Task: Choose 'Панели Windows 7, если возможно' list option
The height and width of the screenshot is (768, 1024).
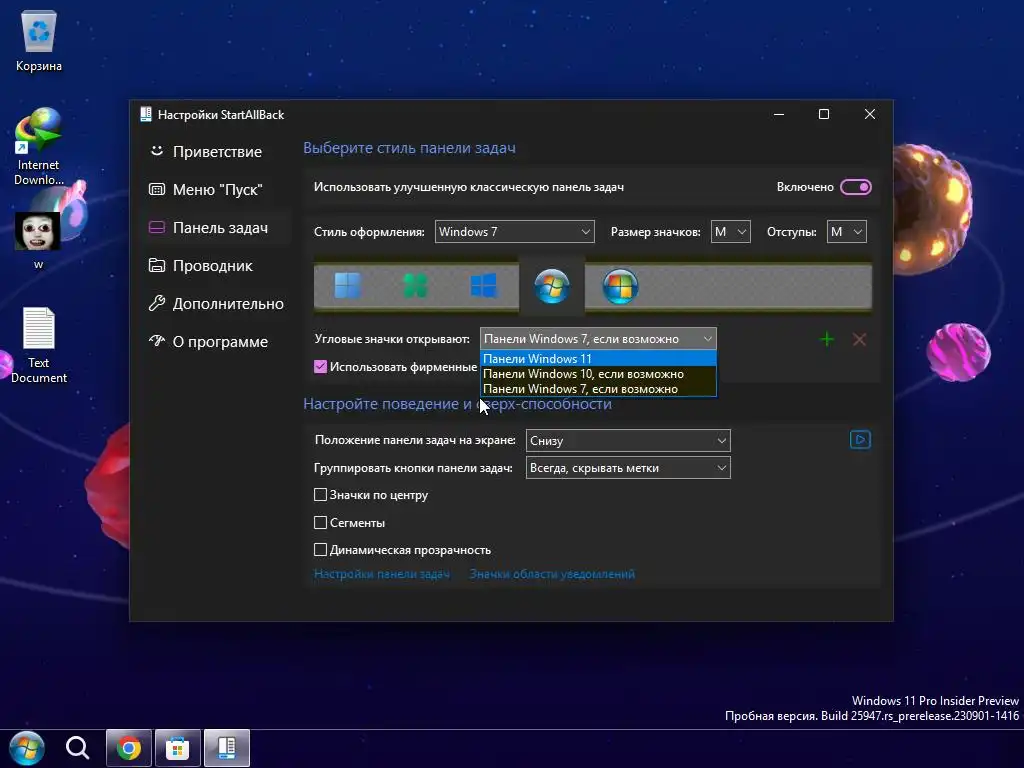Action: coord(598,389)
